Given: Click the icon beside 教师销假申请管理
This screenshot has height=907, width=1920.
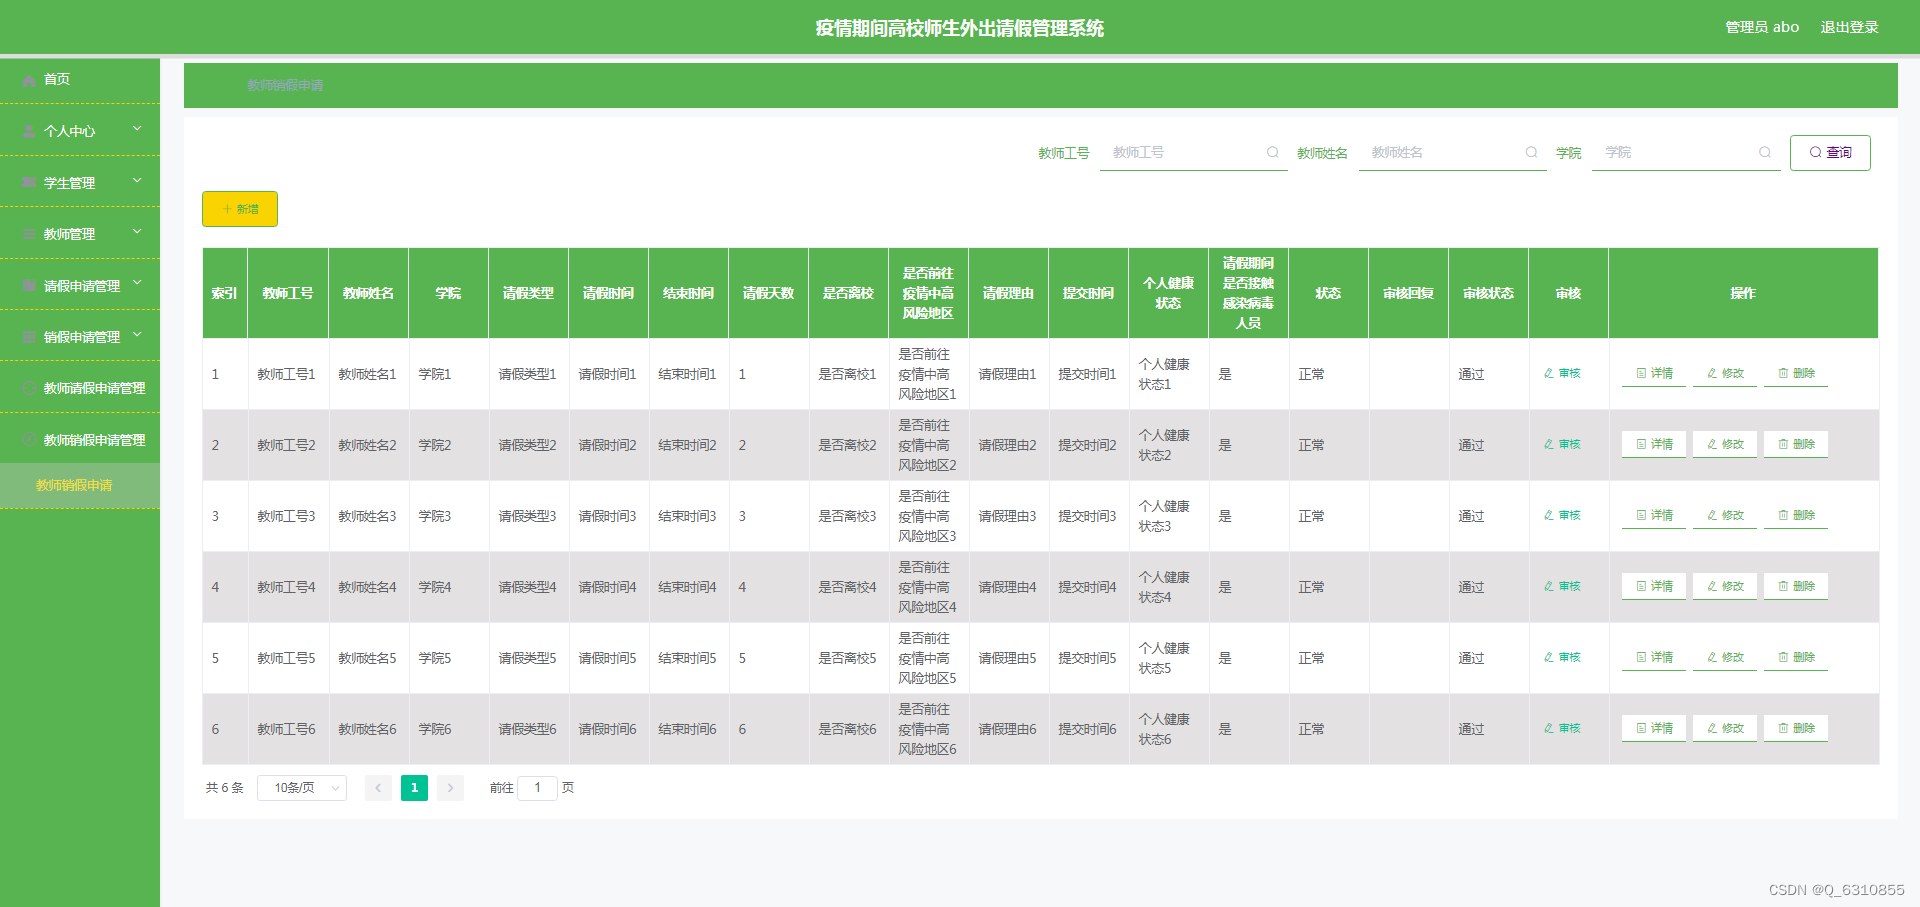Looking at the screenshot, I should pyautogui.click(x=29, y=440).
